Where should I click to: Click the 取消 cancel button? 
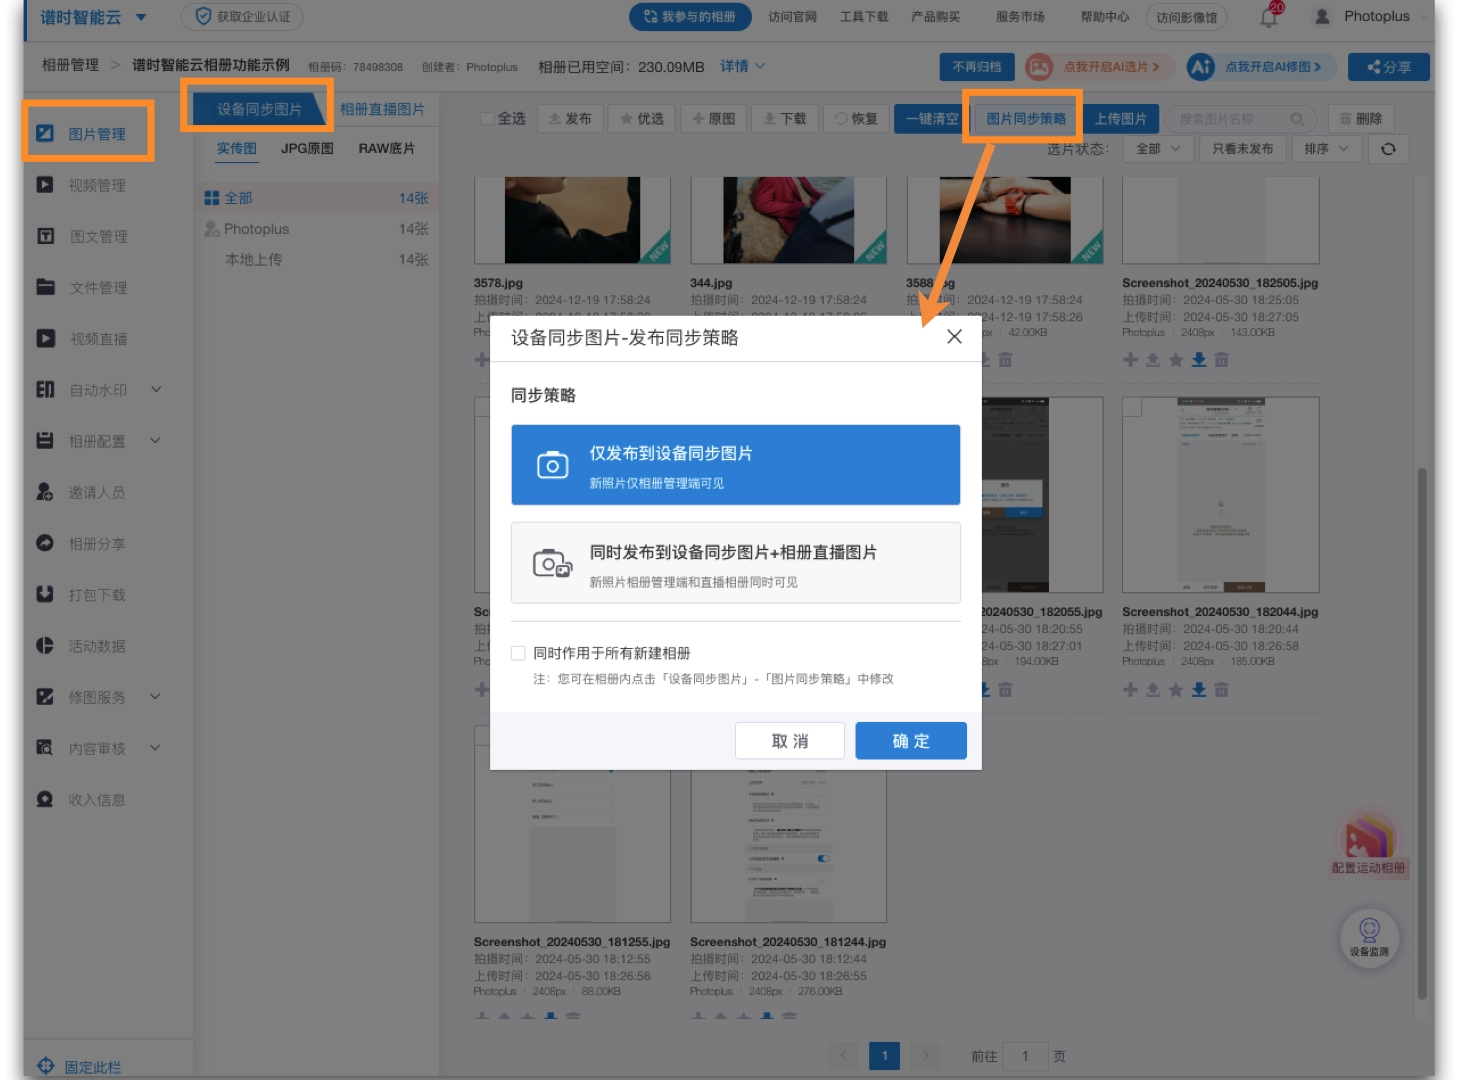tap(789, 741)
